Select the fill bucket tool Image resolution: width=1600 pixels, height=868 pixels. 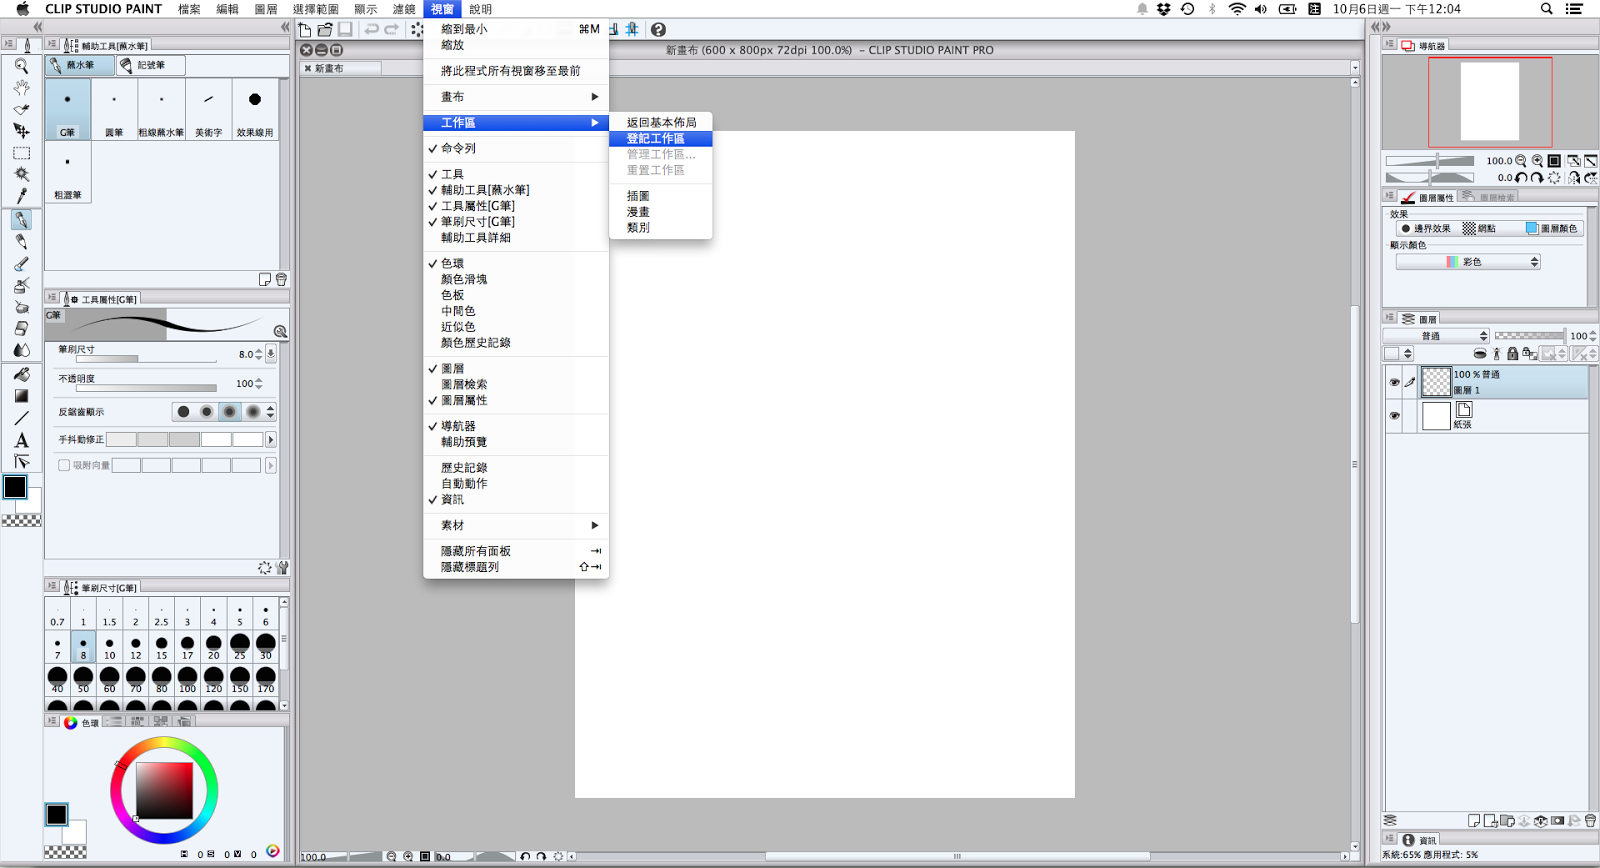(x=21, y=374)
